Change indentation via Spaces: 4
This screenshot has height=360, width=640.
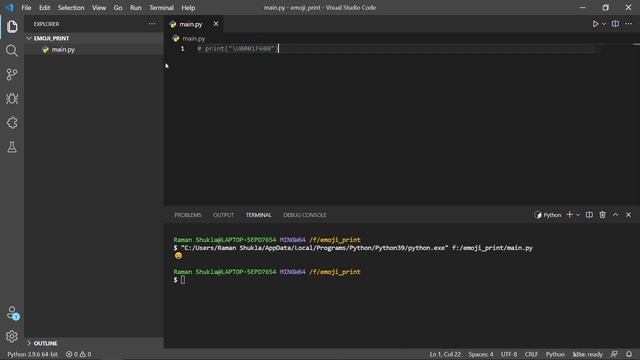(x=481, y=354)
